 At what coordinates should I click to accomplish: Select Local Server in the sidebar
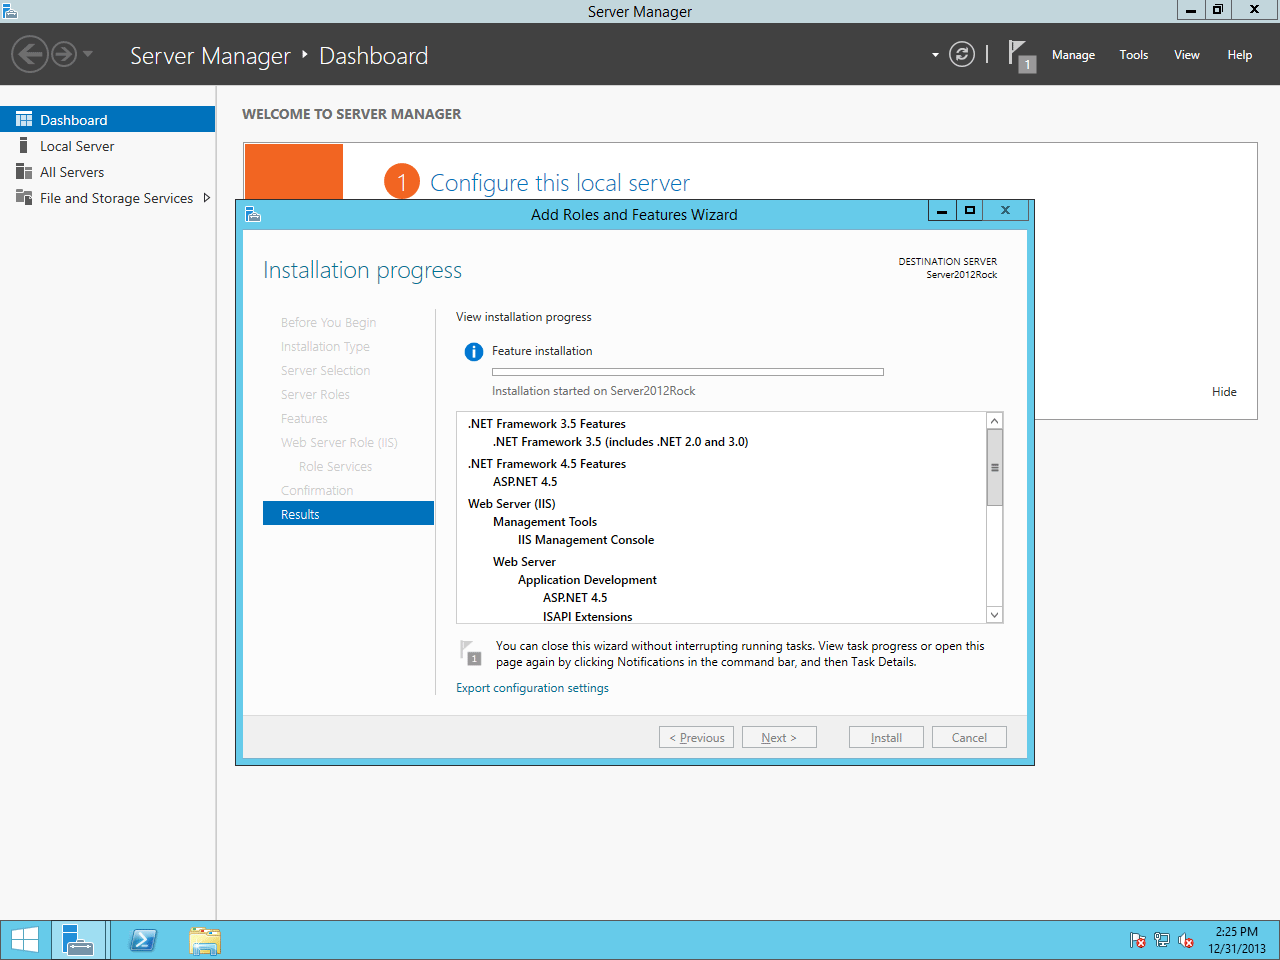coord(107,146)
